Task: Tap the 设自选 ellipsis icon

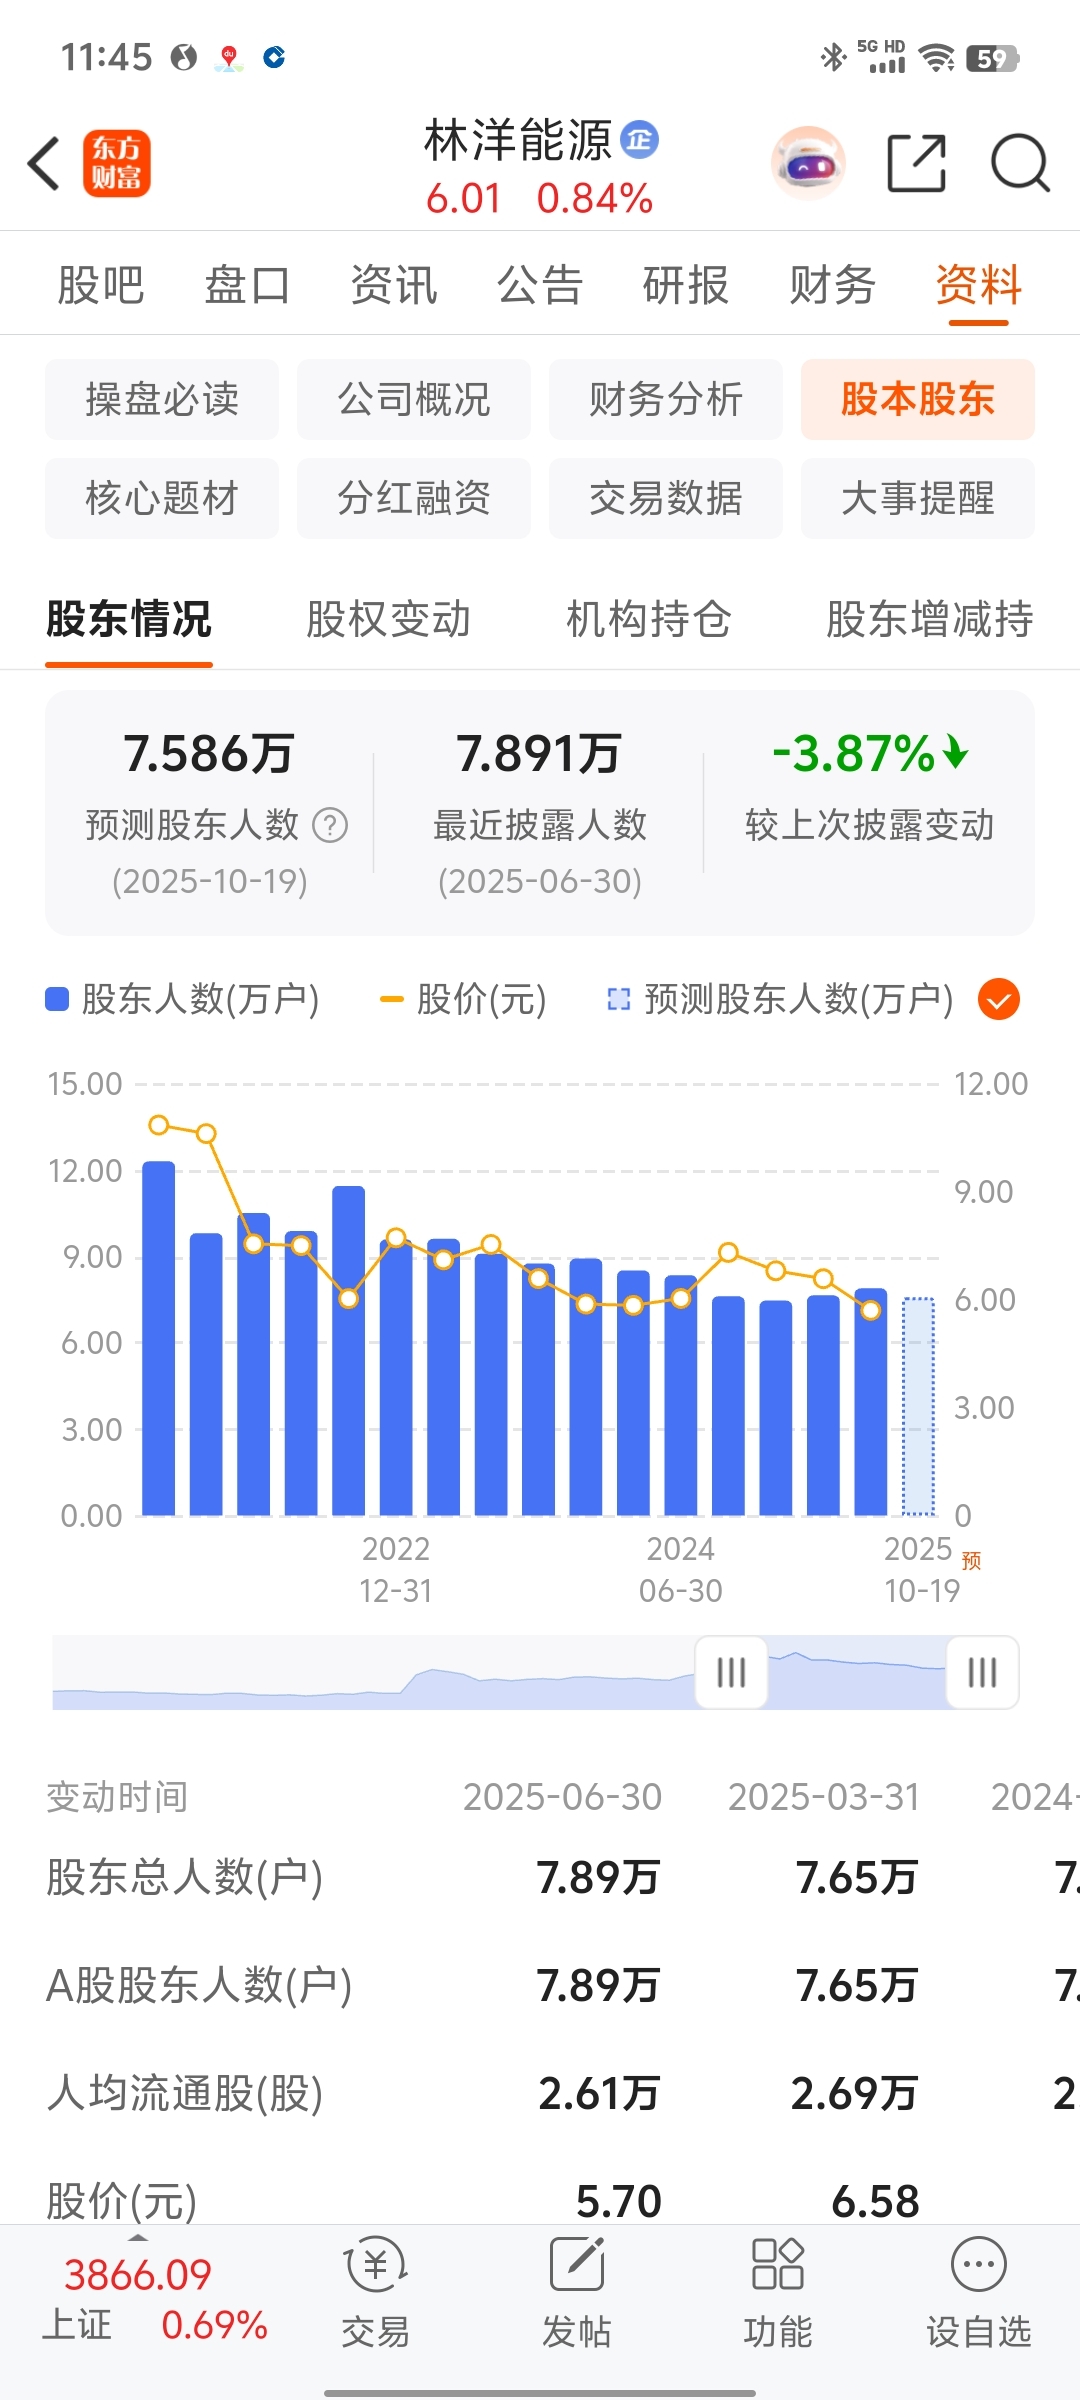Action: point(979,2265)
